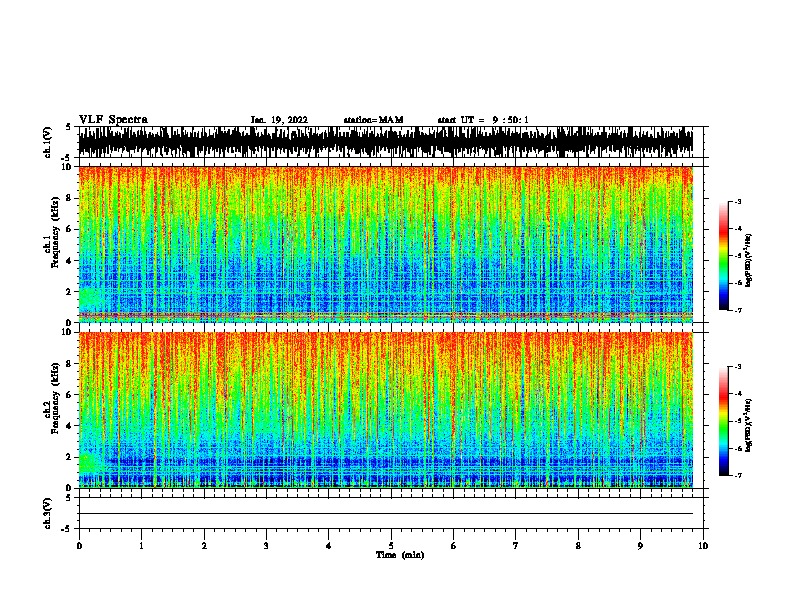The width and height of the screenshot is (792, 612).
Task: Select the date 'Jan. 19, 2022' header
Action: pyautogui.click(x=279, y=120)
